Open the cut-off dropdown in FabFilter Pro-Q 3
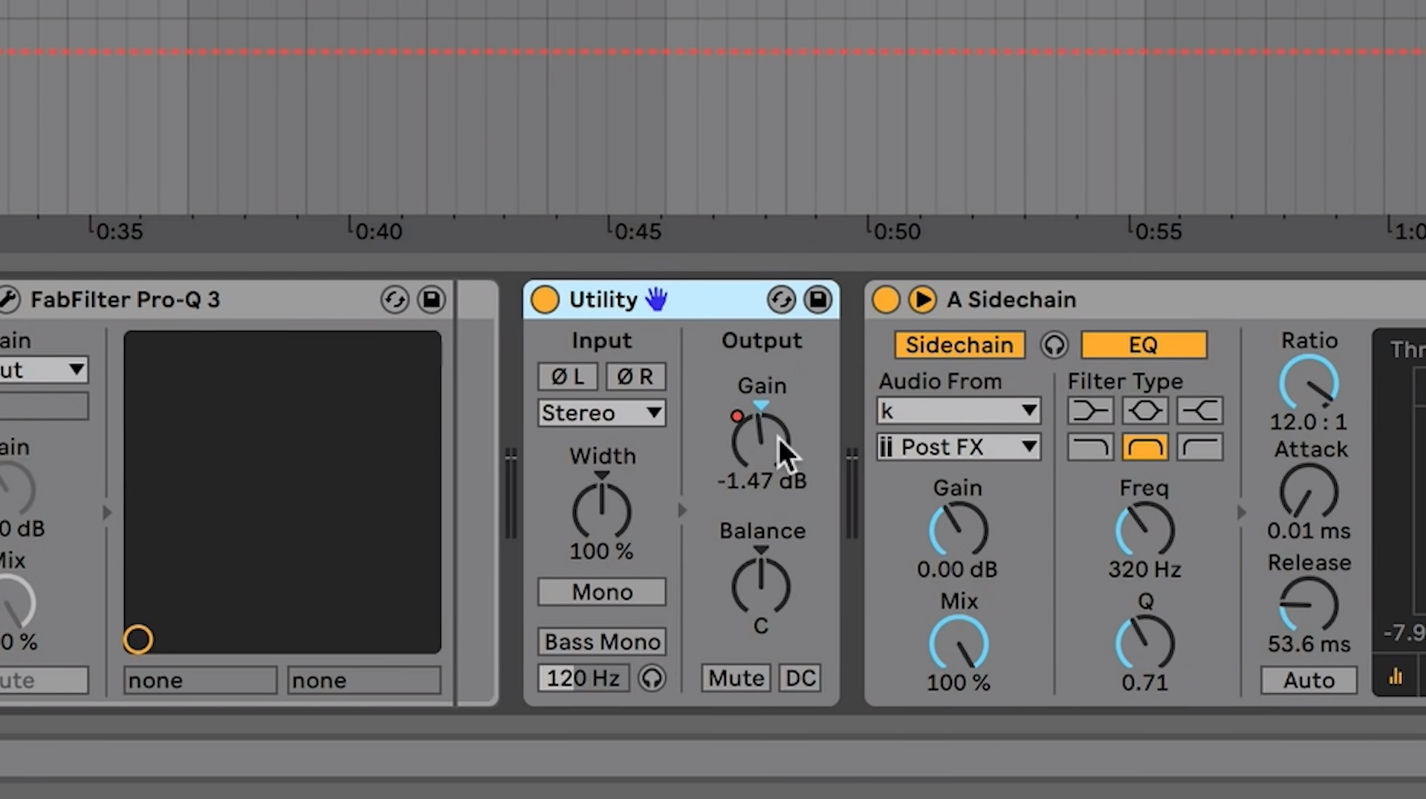 click(x=42, y=370)
